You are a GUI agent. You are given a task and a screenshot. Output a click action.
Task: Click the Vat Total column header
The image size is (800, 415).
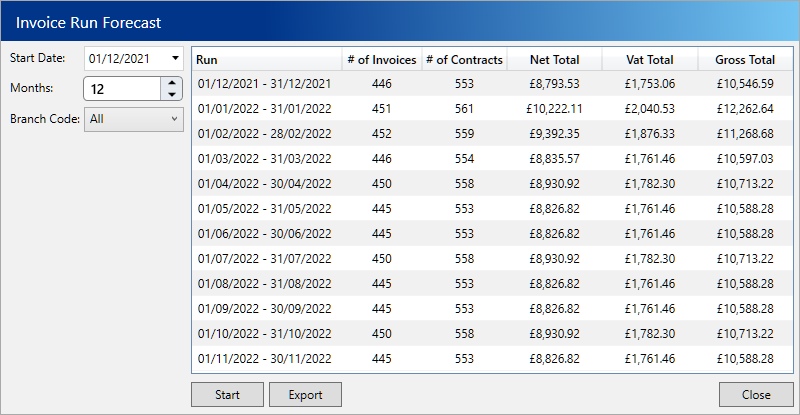[x=650, y=60]
